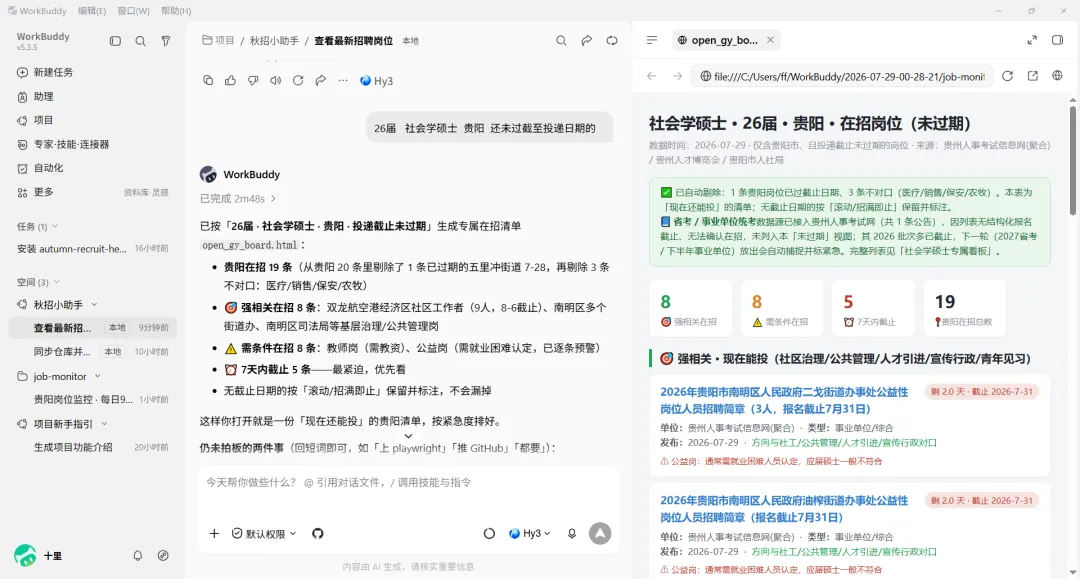This screenshot has height=579, width=1080.
Task: Collapse the 项目新手指引 space
Action: pos(105,424)
